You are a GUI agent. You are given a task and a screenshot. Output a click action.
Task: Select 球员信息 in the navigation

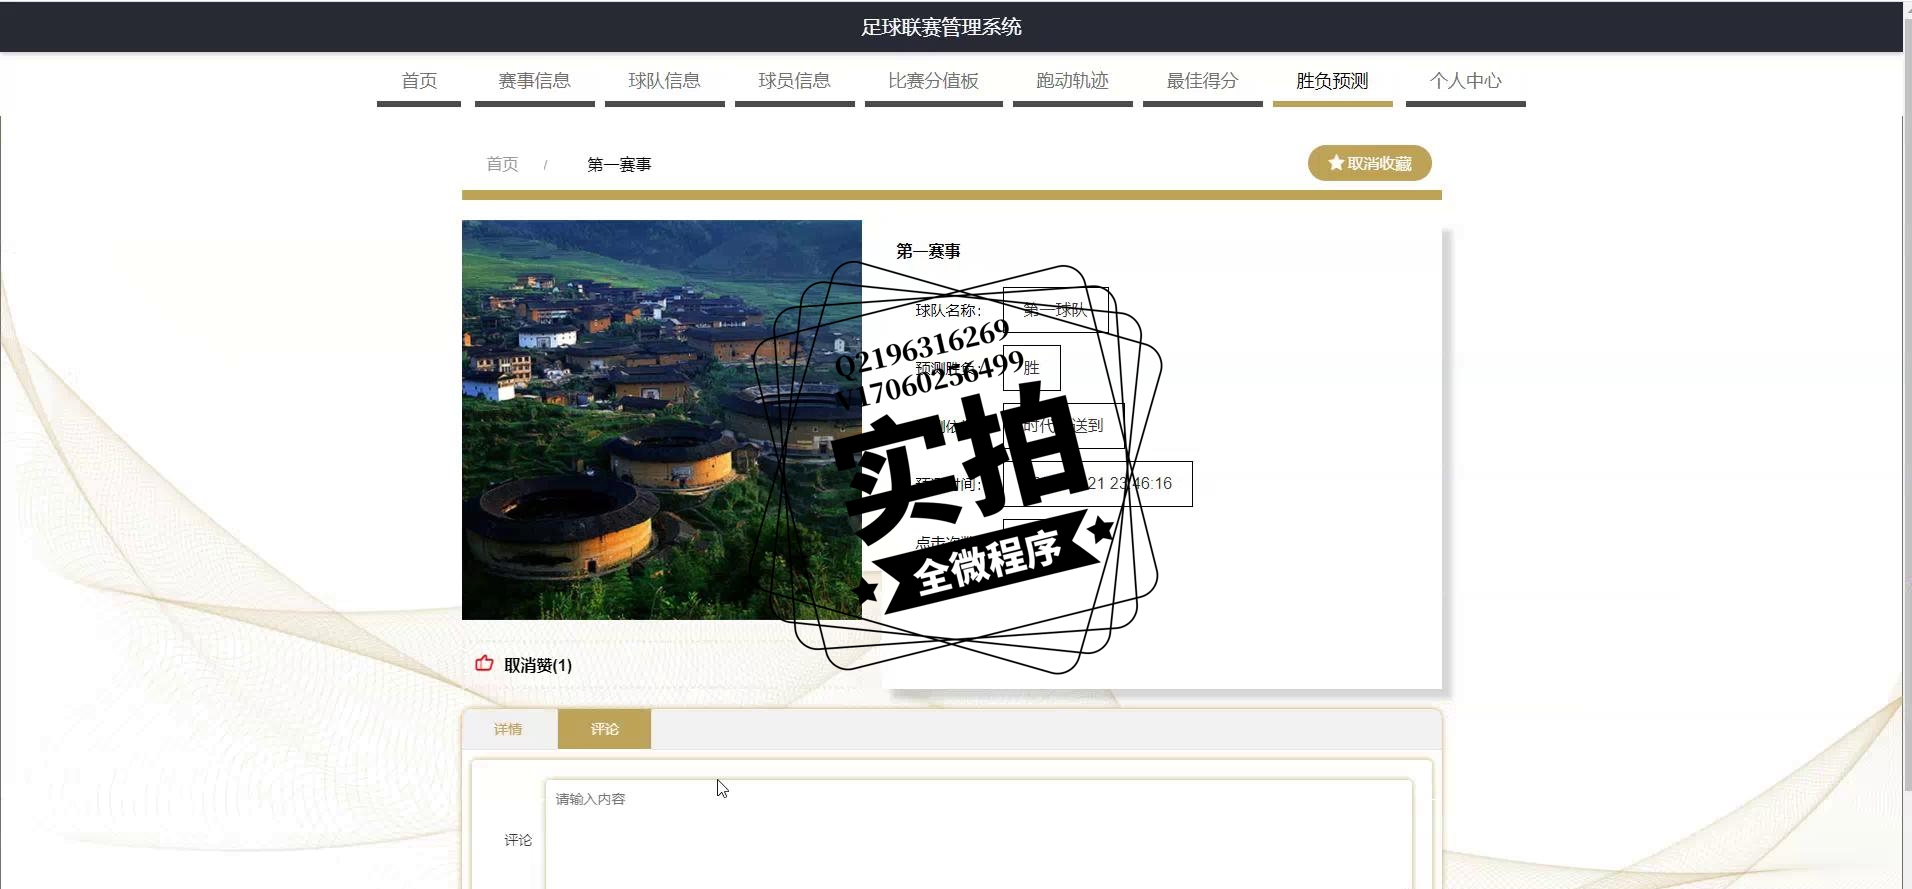pos(794,81)
